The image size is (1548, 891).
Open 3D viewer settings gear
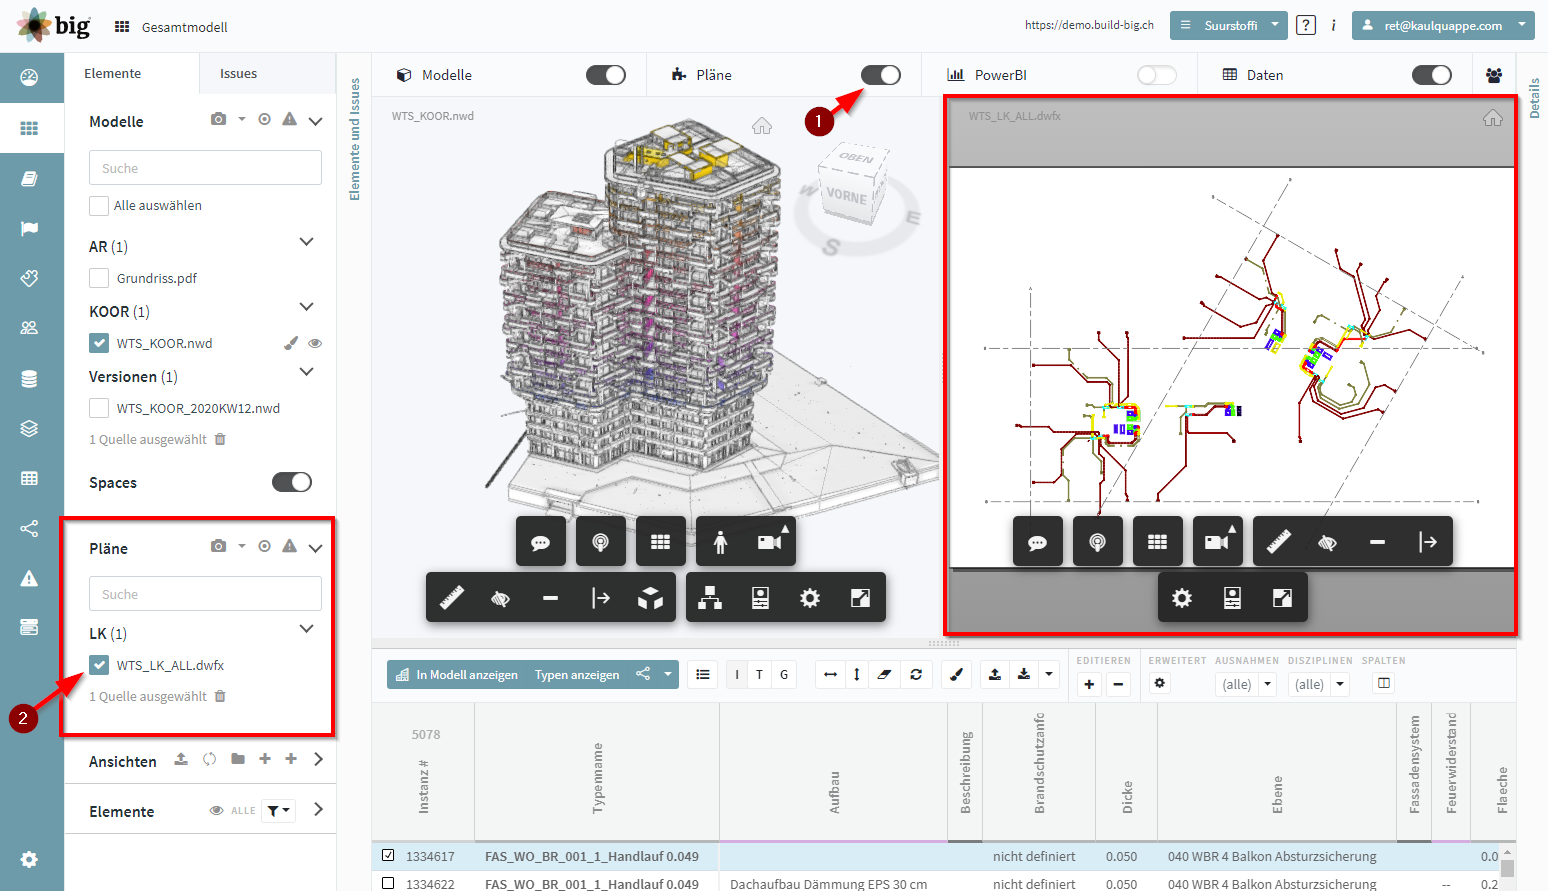pyautogui.click(x=810, y=598)
